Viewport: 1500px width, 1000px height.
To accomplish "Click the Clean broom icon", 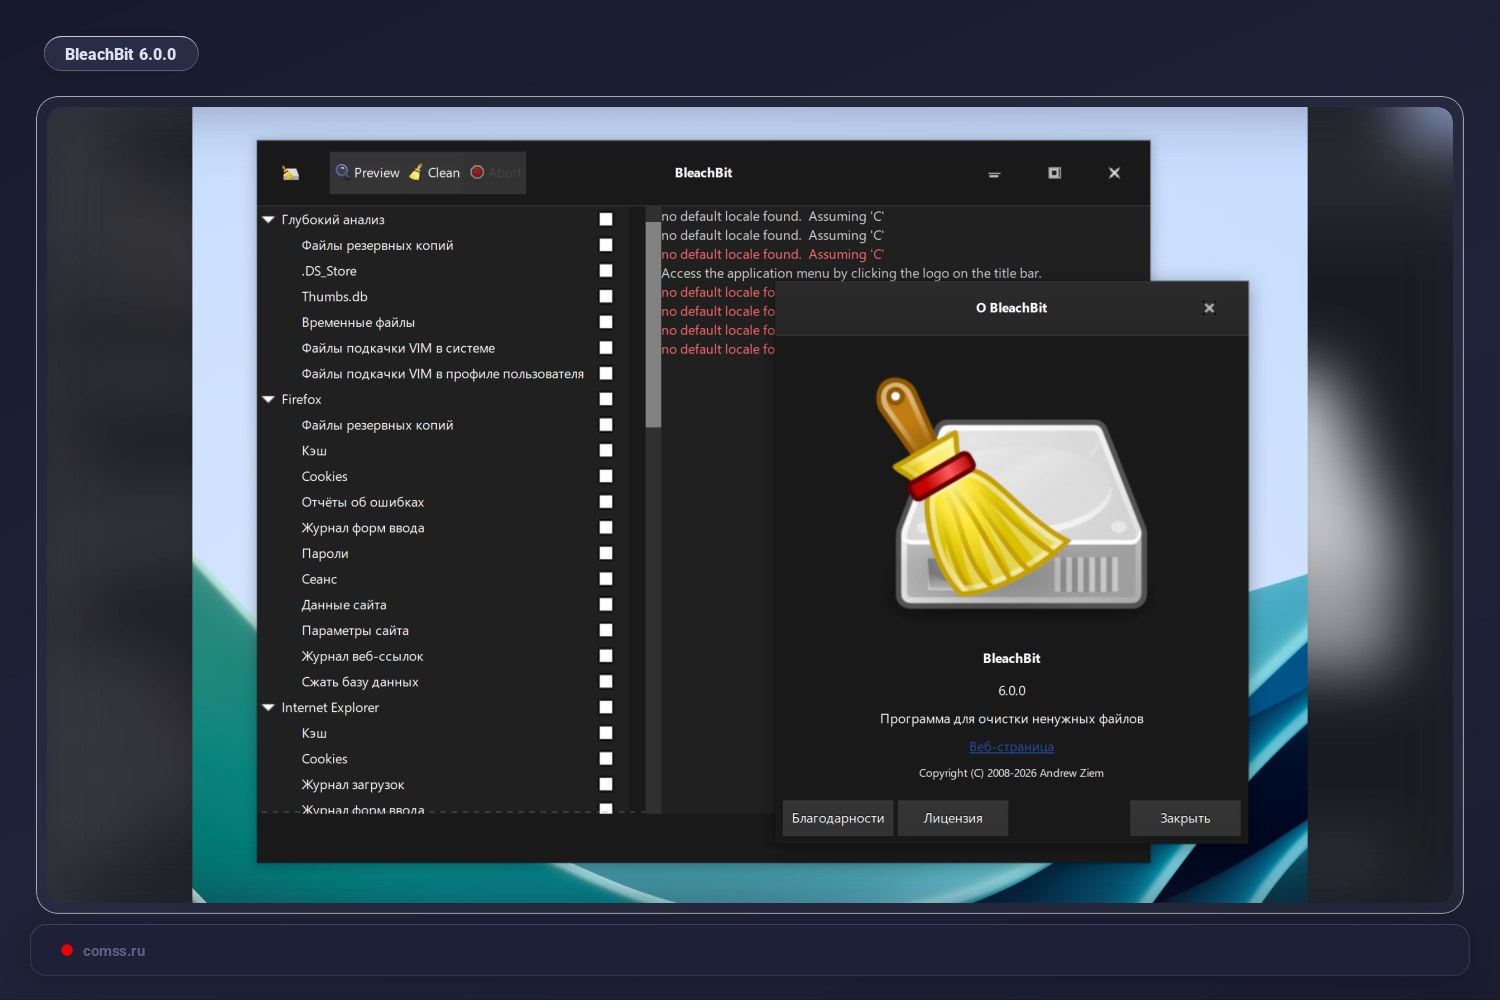I will (415, 172).
